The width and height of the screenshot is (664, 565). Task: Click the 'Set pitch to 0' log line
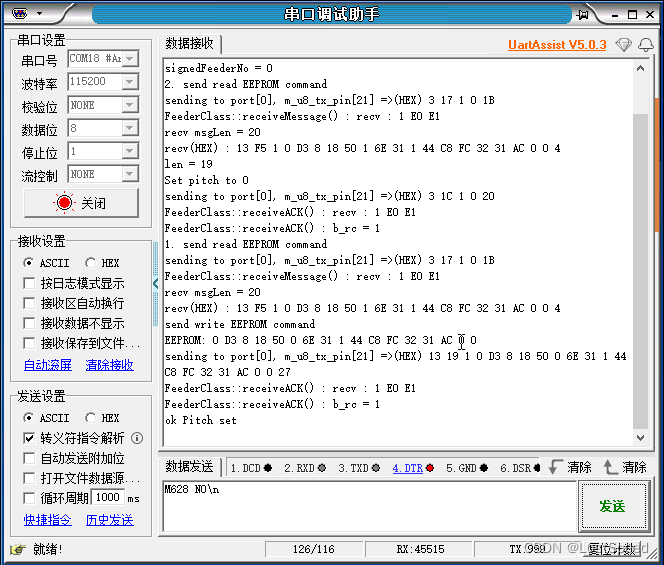point(207,180)
